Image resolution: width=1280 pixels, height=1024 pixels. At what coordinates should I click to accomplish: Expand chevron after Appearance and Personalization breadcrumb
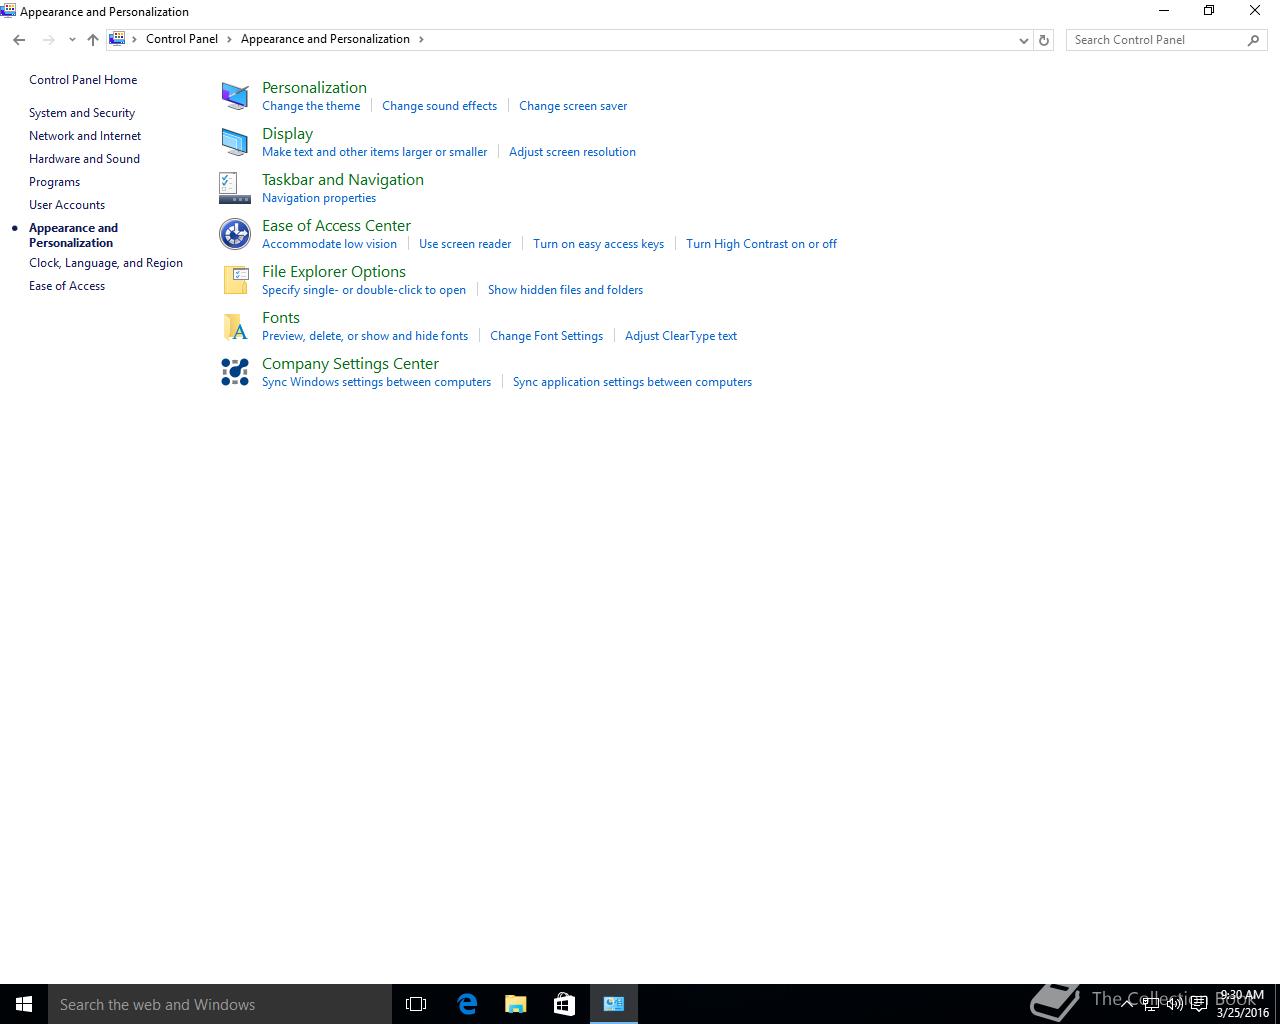click(x=421, y=39)
